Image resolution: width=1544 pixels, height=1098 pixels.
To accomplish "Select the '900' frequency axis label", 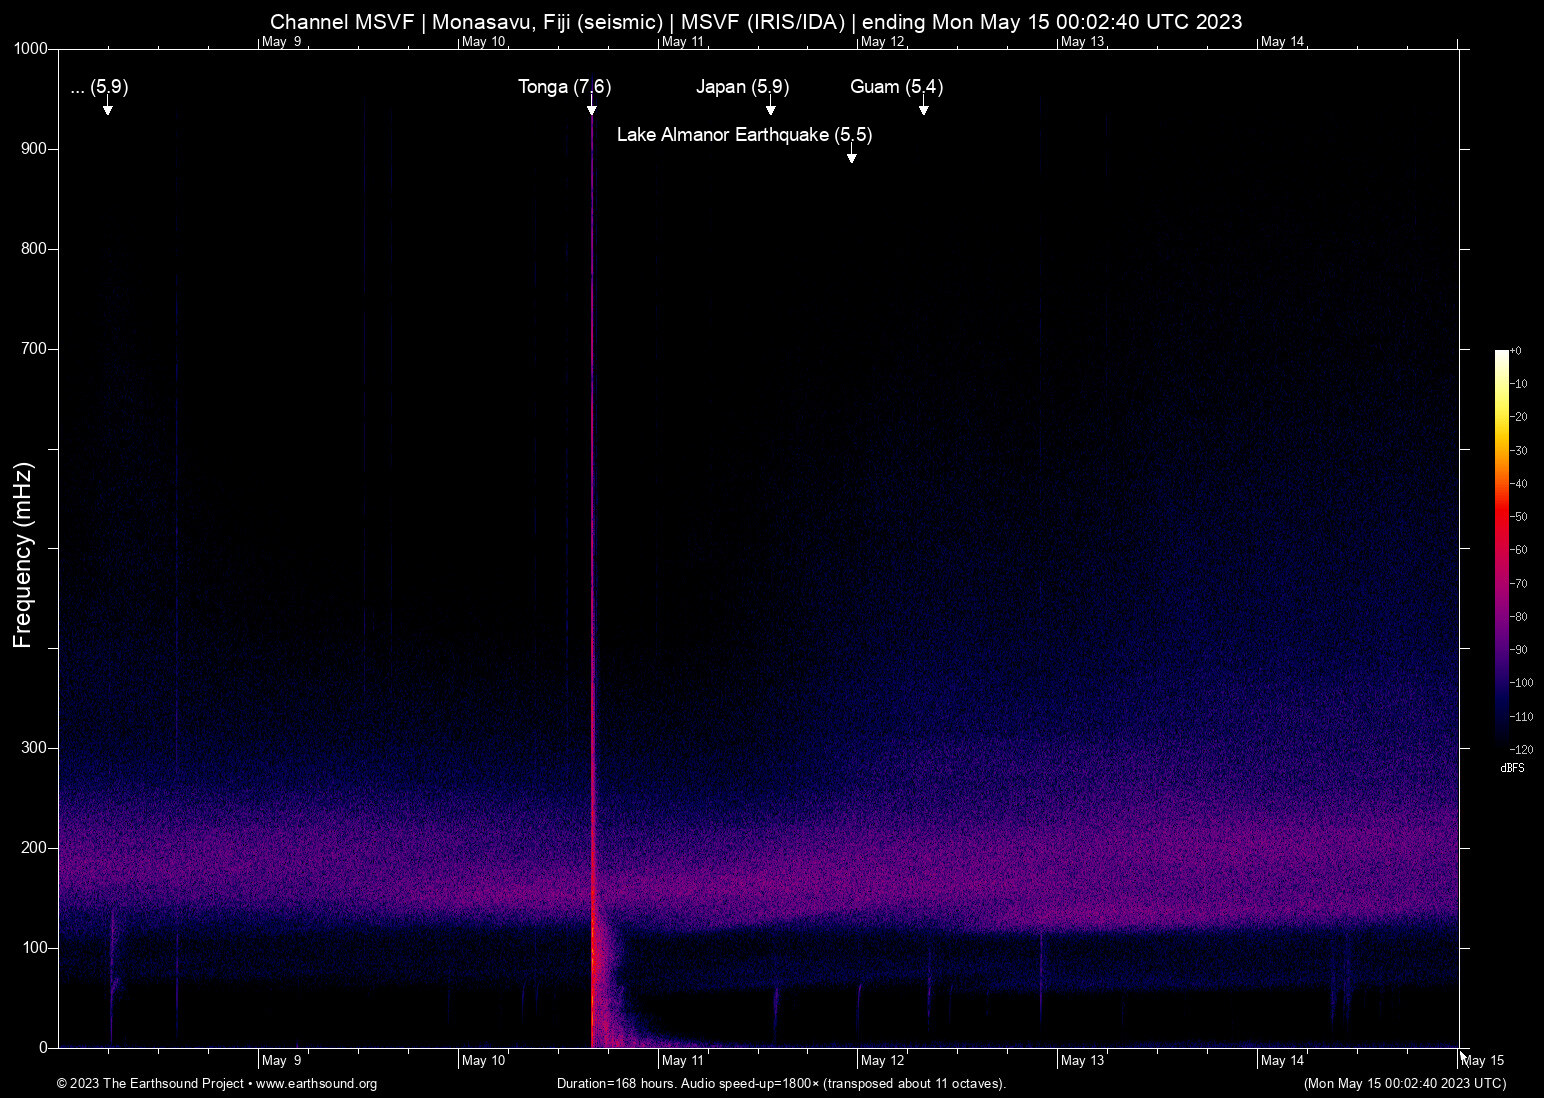I will point(35,149).
